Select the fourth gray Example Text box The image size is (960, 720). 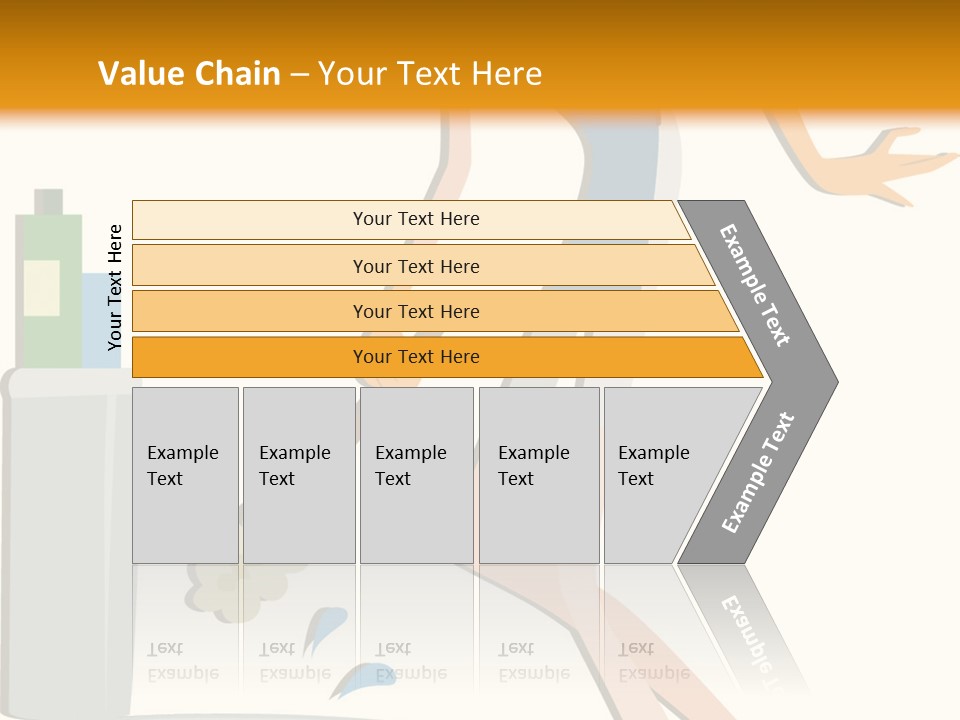pos(538,475)
